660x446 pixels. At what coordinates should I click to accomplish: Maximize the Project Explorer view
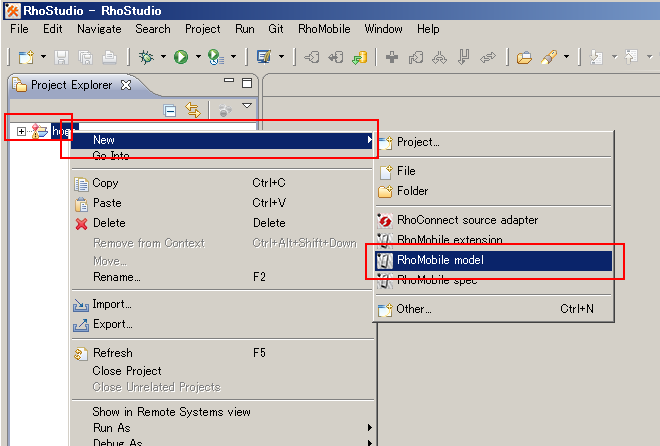(247, 83)
